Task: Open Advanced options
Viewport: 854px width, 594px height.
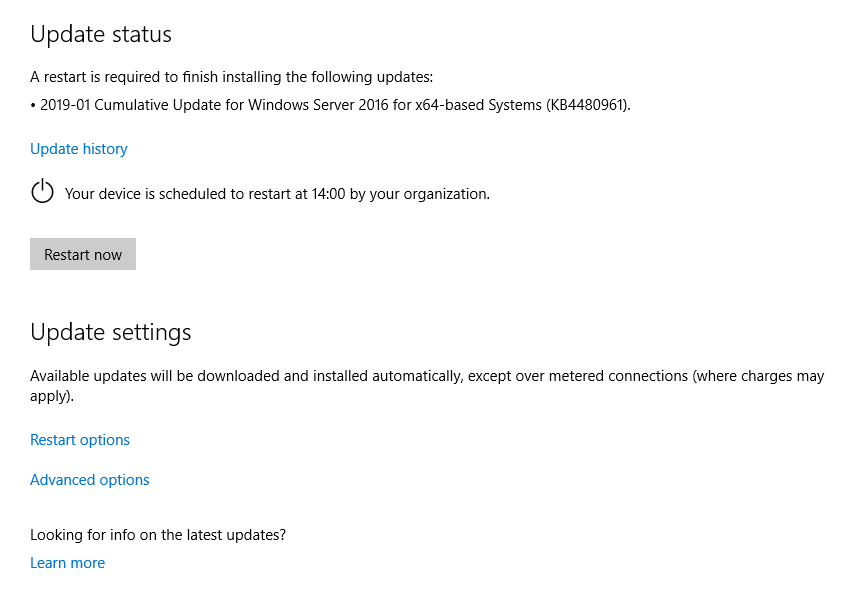Action: pyautogui.click(x=89, y=480)
